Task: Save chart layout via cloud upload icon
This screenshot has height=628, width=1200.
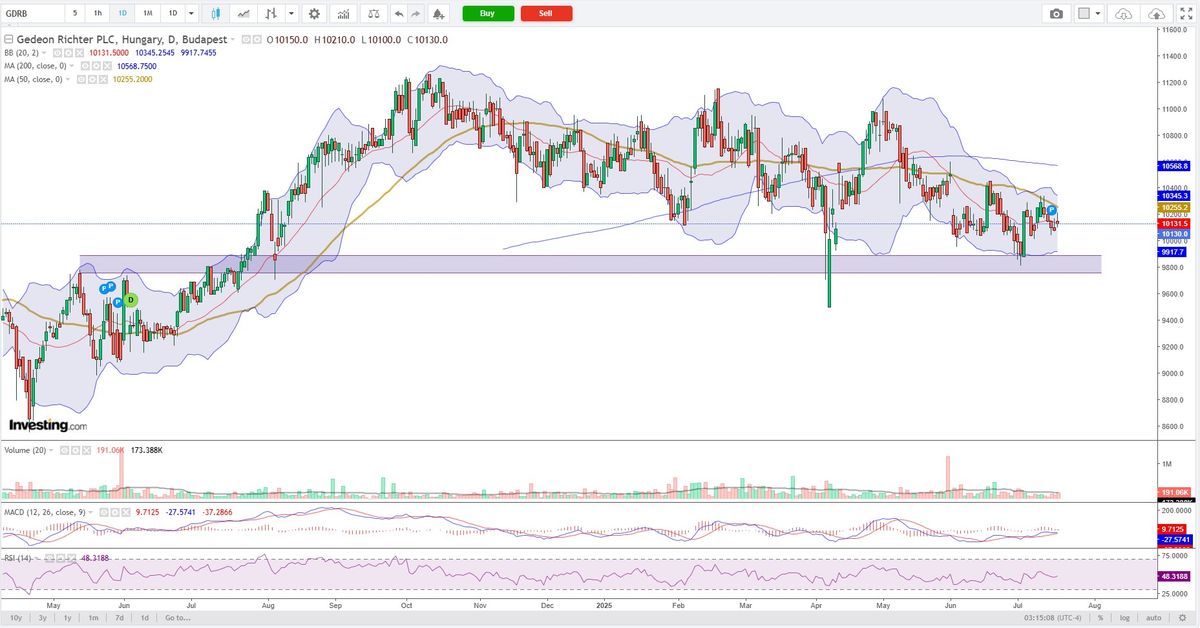Action: 1157,14
